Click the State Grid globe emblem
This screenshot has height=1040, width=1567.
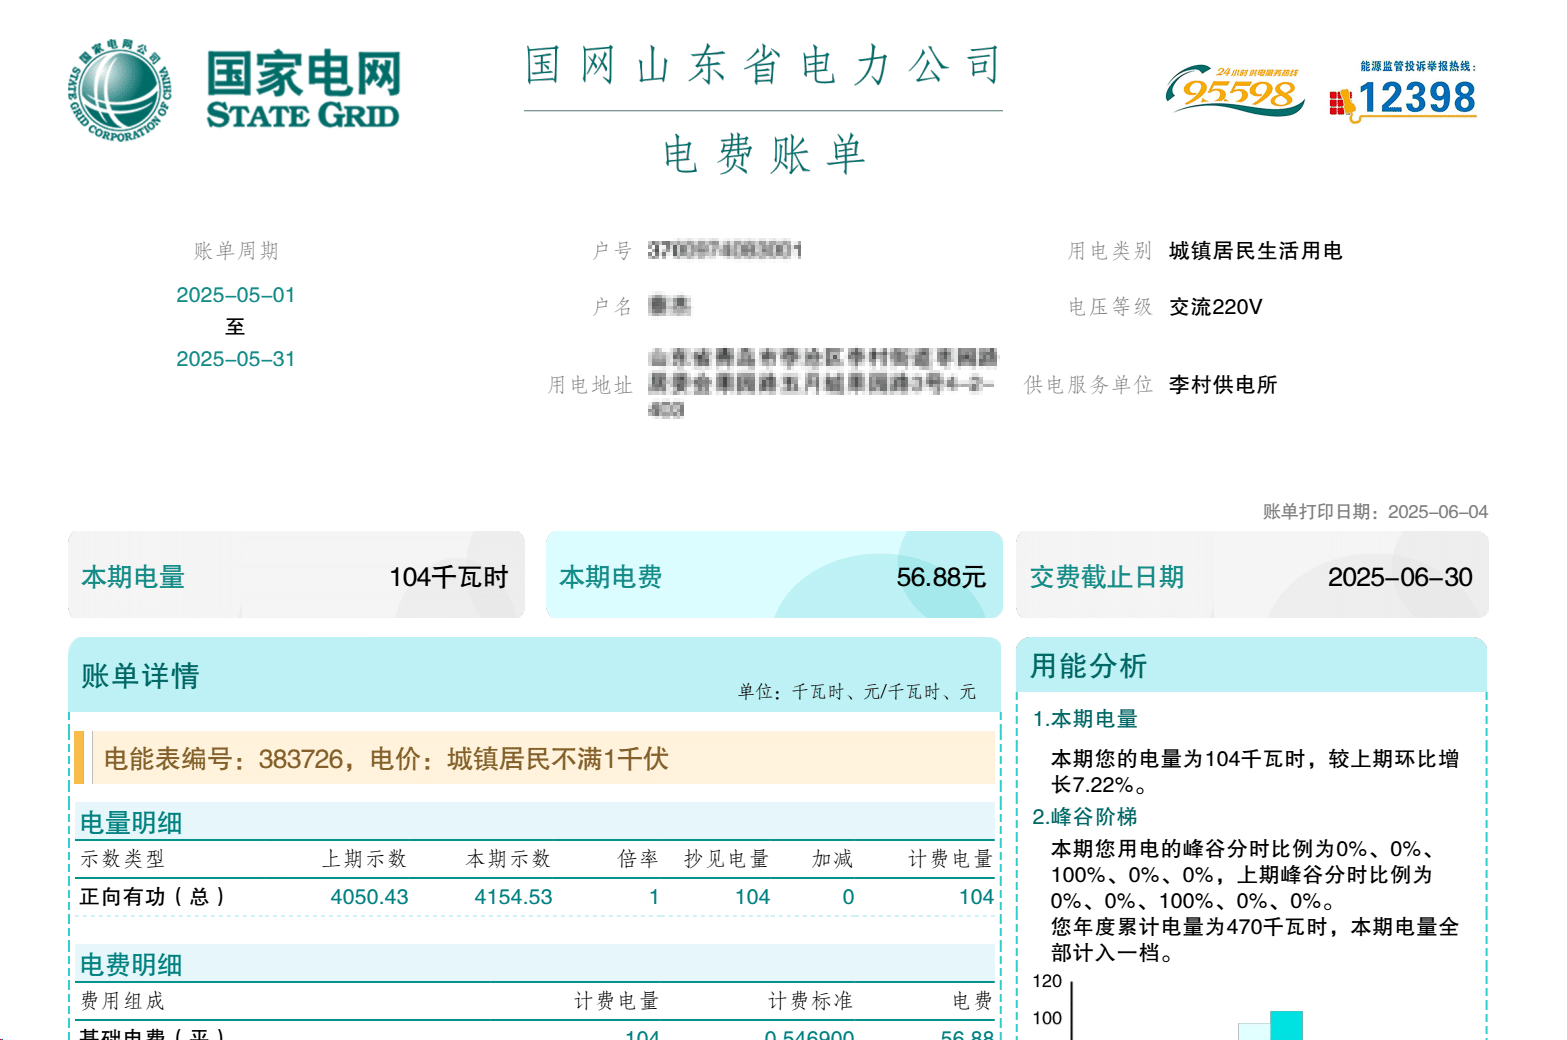pyautogui.click(x=120, y=91)
